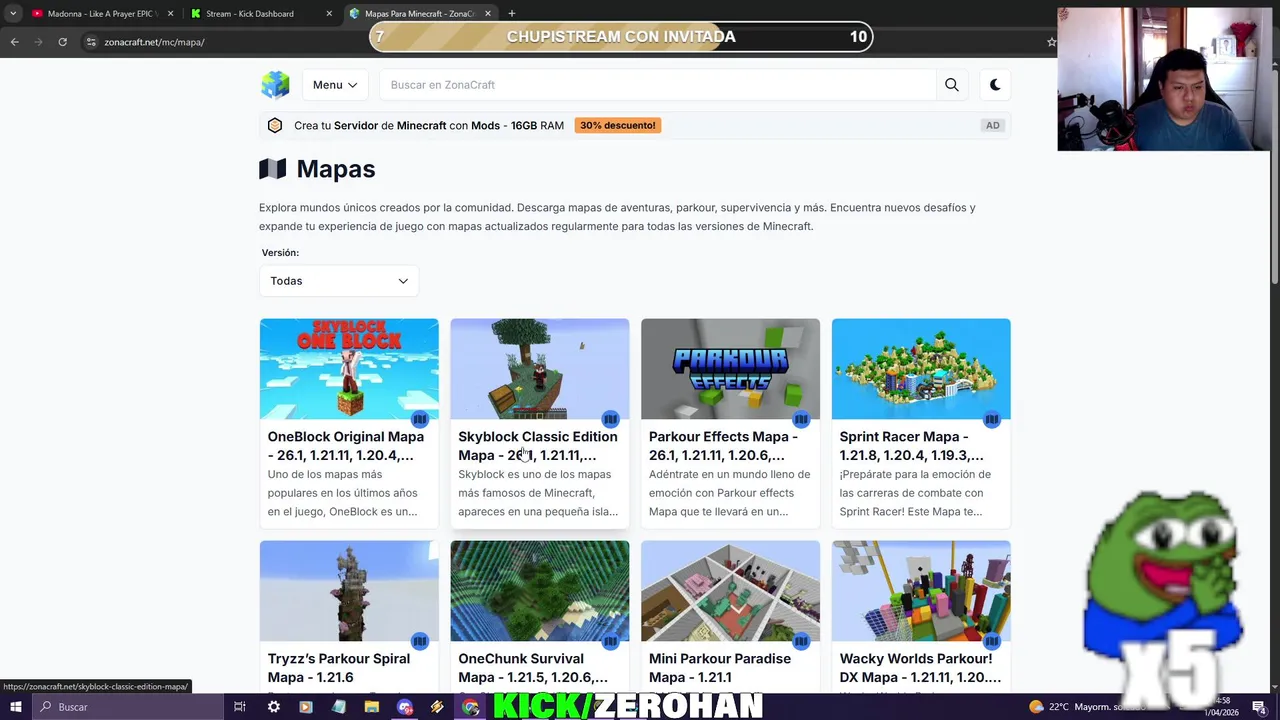Click map badge icon on Sprint Racer card

[x=992, y=419]
